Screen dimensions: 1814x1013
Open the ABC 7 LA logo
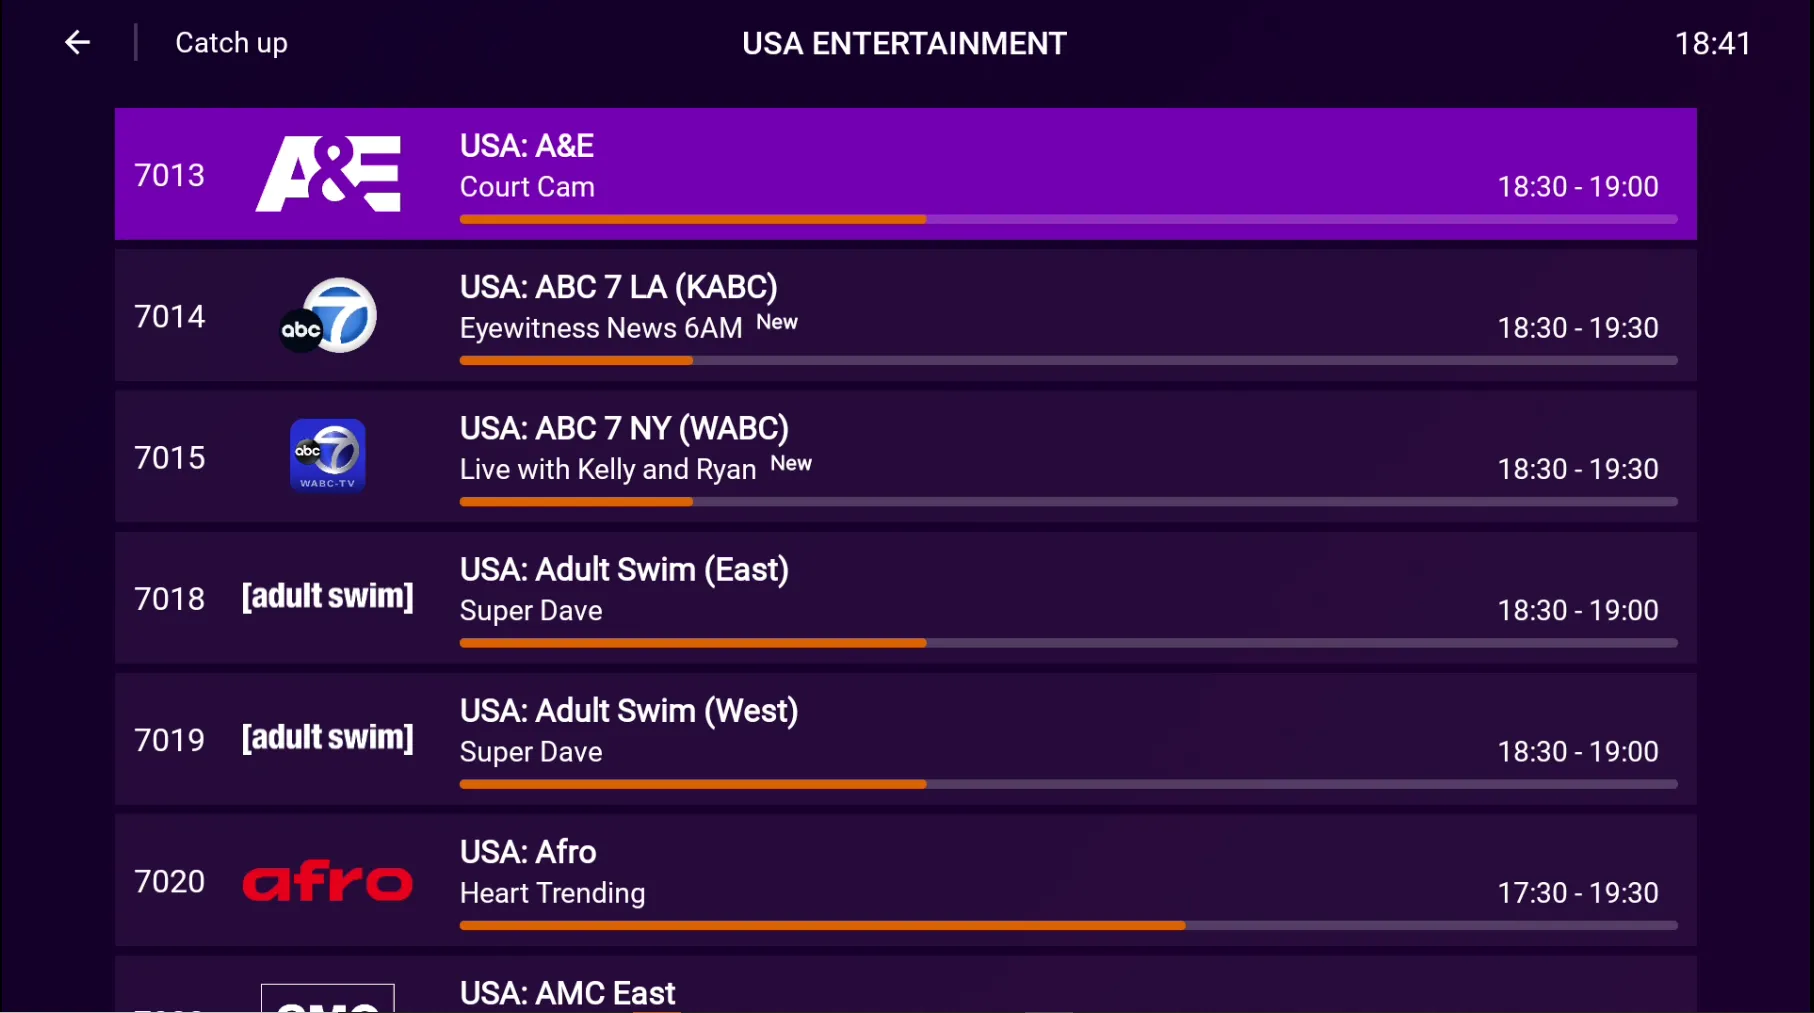(x=328, y=315)
